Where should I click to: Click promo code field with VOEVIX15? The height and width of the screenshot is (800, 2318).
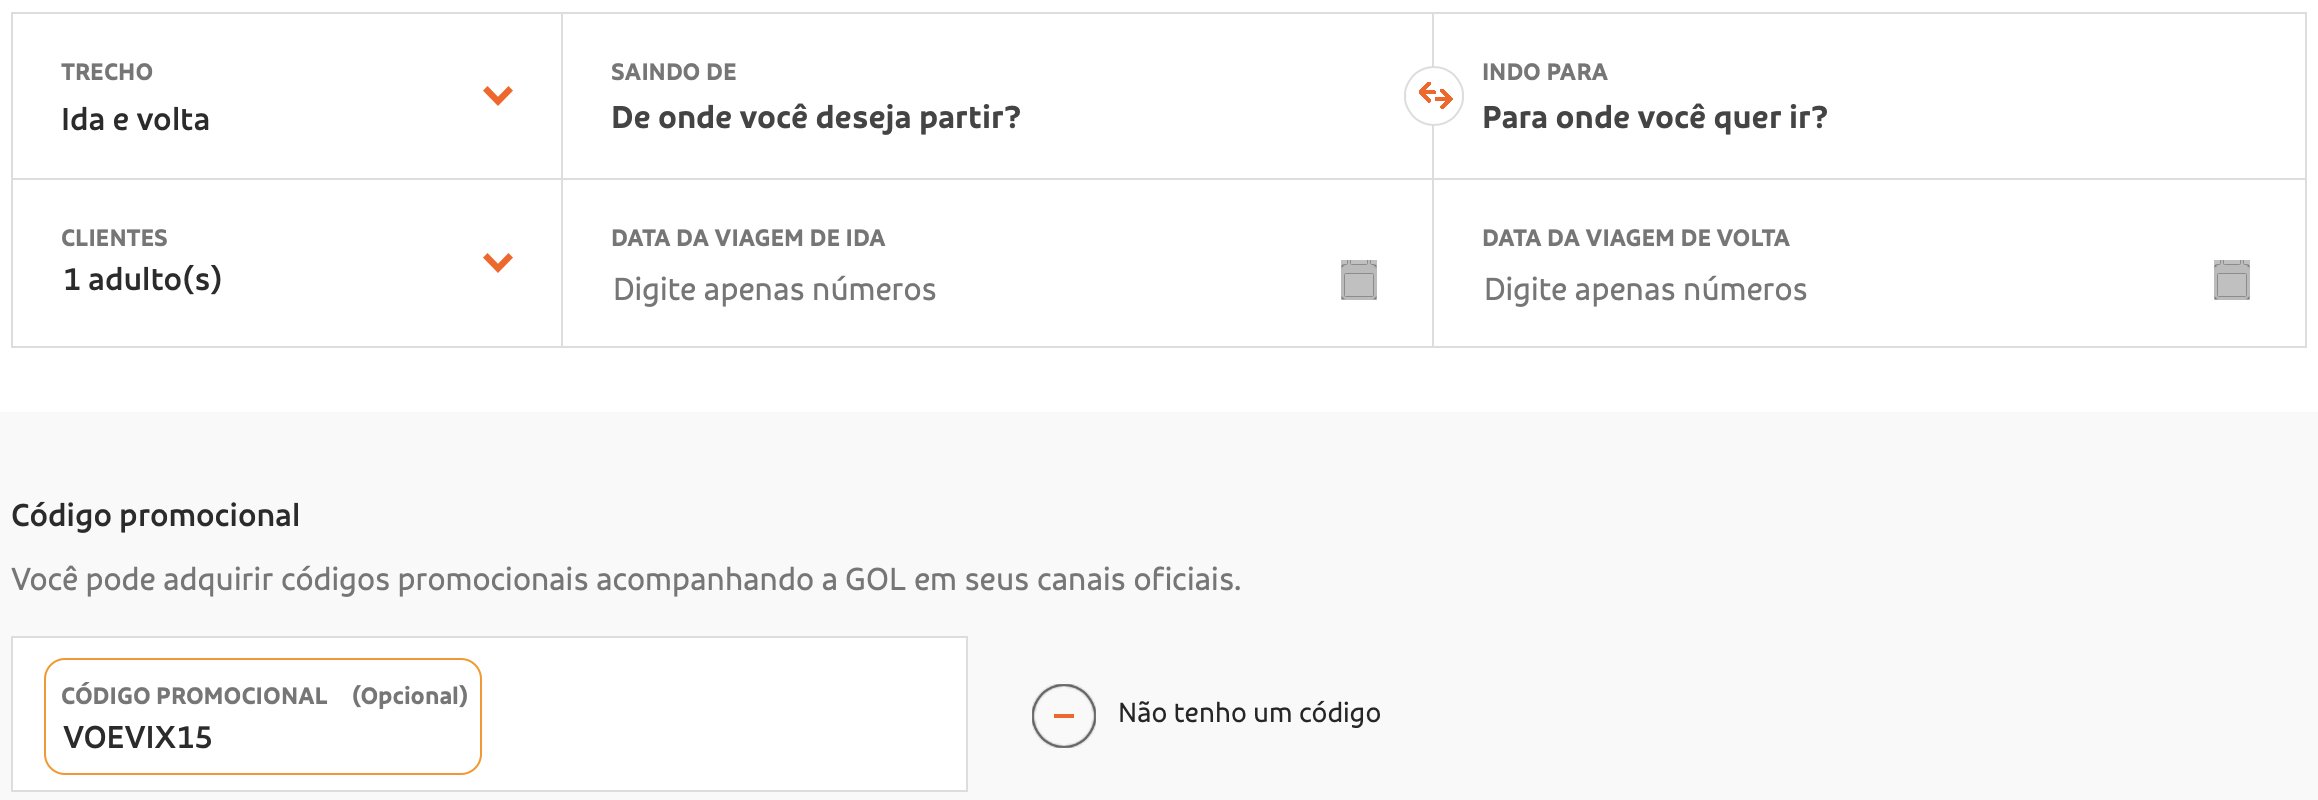point(263,716)
